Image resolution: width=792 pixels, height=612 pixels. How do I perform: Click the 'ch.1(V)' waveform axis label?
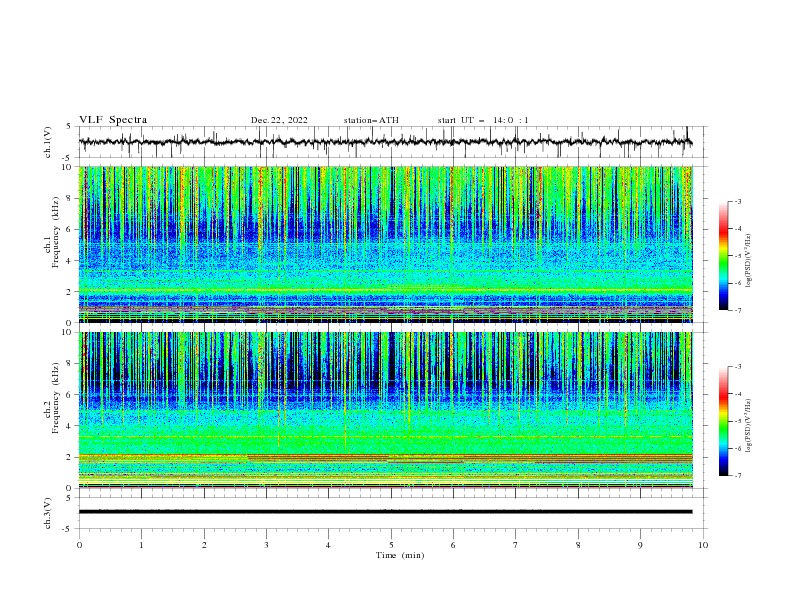point(48,142)
